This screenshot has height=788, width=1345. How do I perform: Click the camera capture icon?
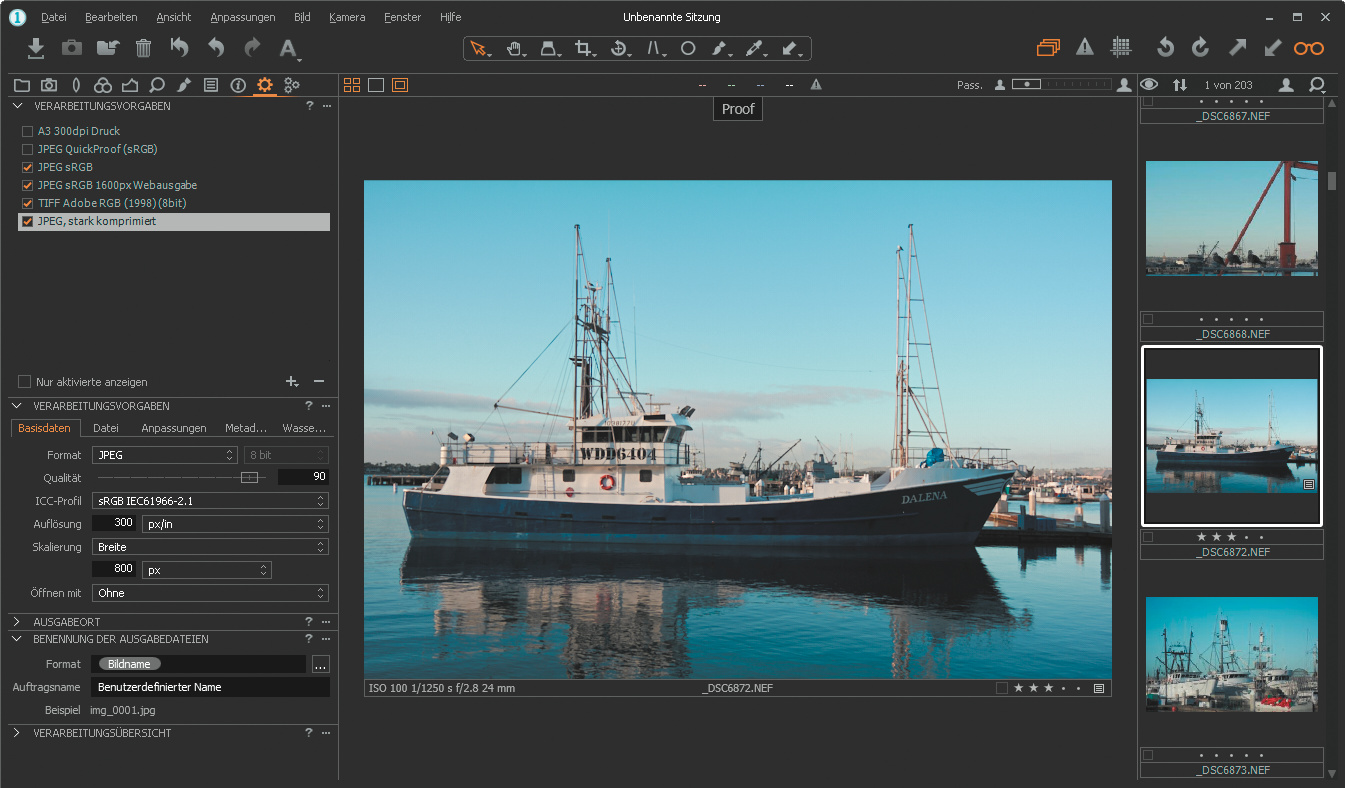point(72,48)
